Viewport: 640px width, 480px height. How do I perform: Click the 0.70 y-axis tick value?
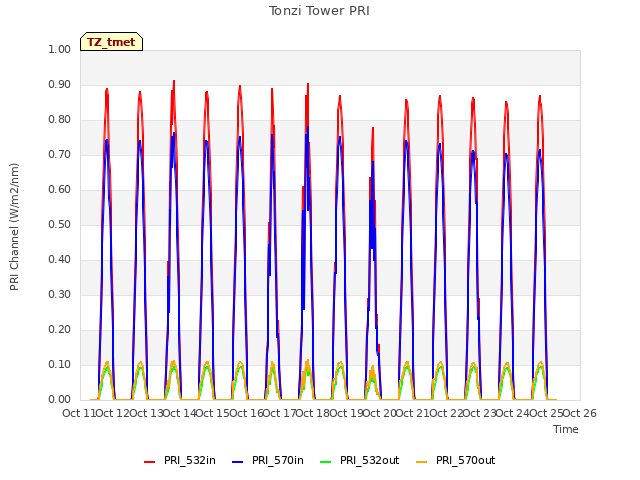[x=60, y=154]
